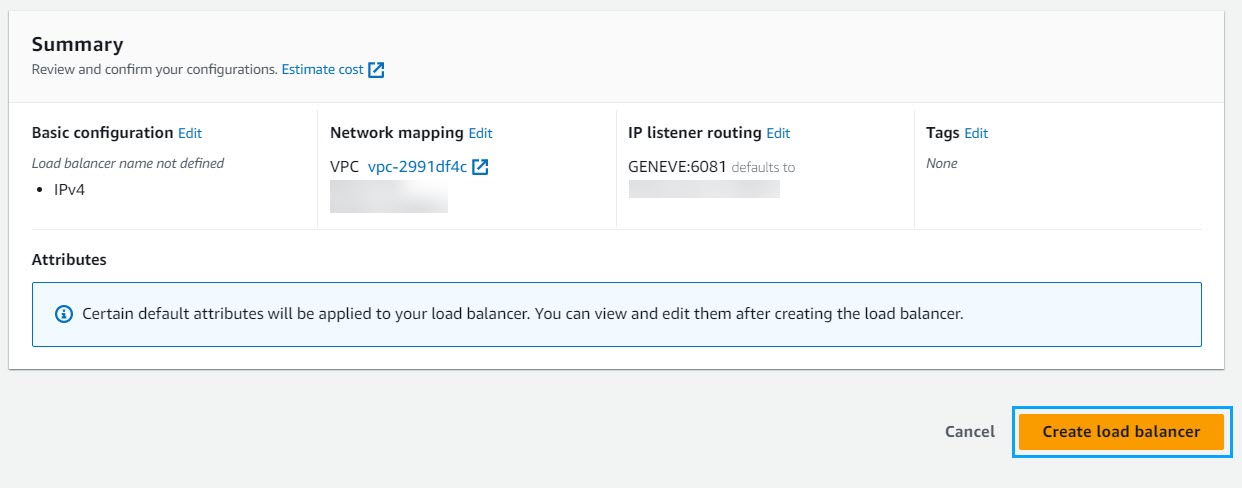Click the Create load balancer button
The width and height of the screenshot is (1242, 488).
(x=1121, y=432)
